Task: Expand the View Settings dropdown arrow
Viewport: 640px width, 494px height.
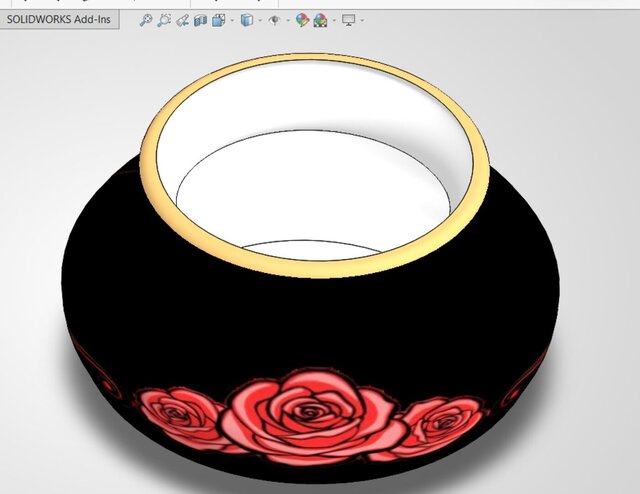Action: [x=362, y=20]
